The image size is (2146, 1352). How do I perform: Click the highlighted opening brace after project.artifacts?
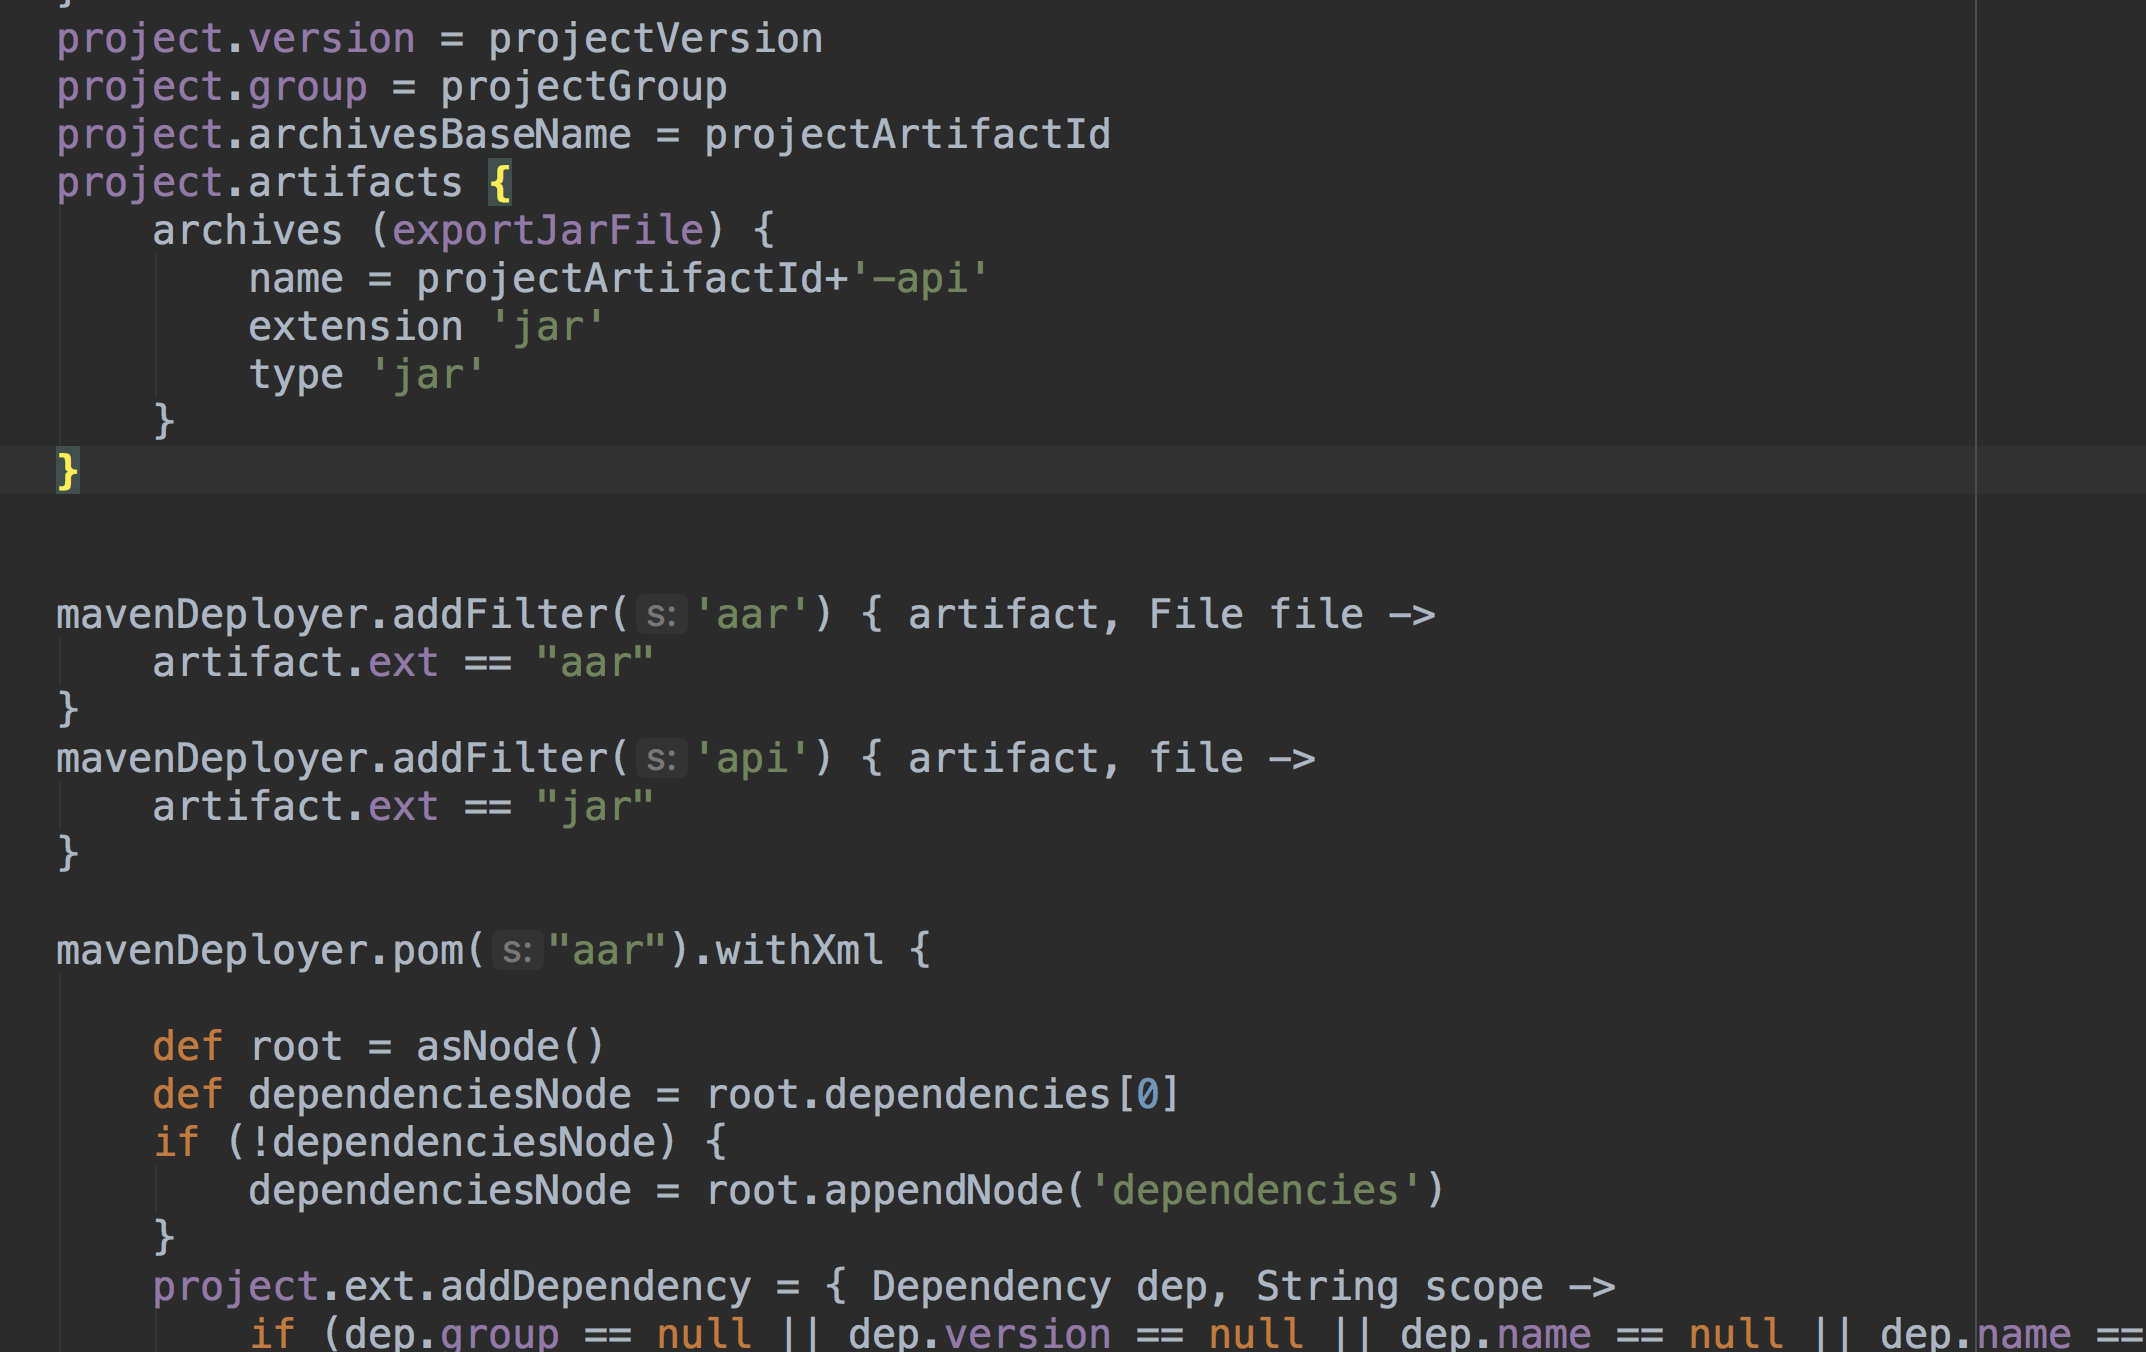tap(500, 183)
